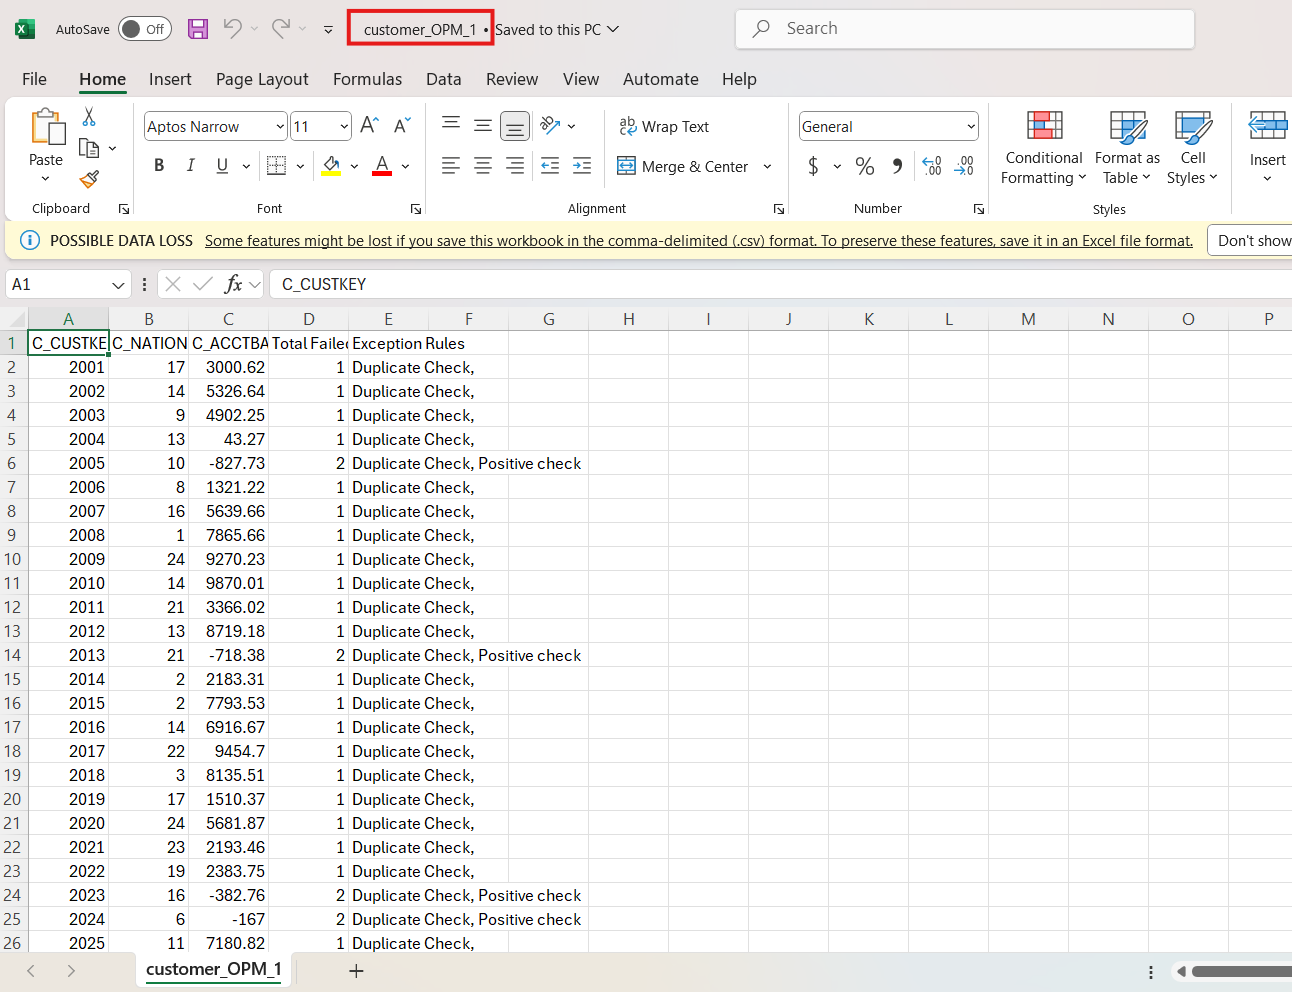Switch to the Page Layout tab
Image resolution: width=1292 pixels, height=993 pixels.
pos(262,79)
